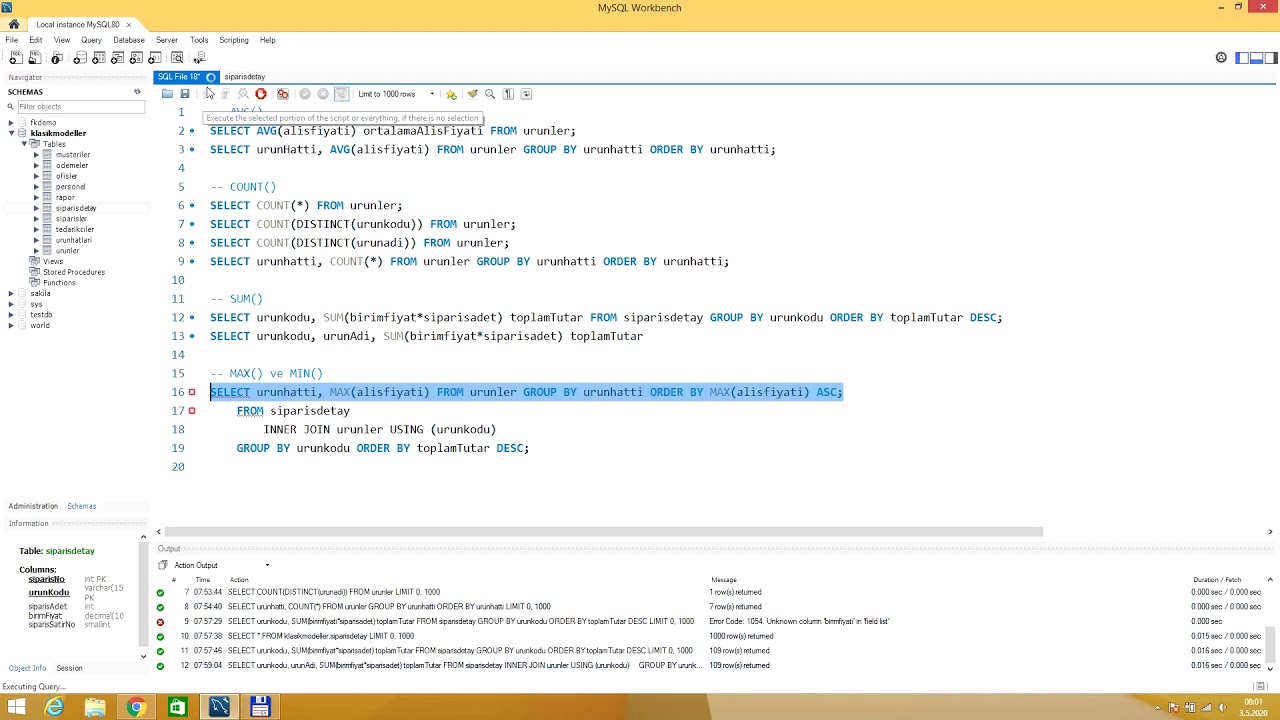Open Workbench preferences gear icon
1280x720 pixels.
[1221, 58]
